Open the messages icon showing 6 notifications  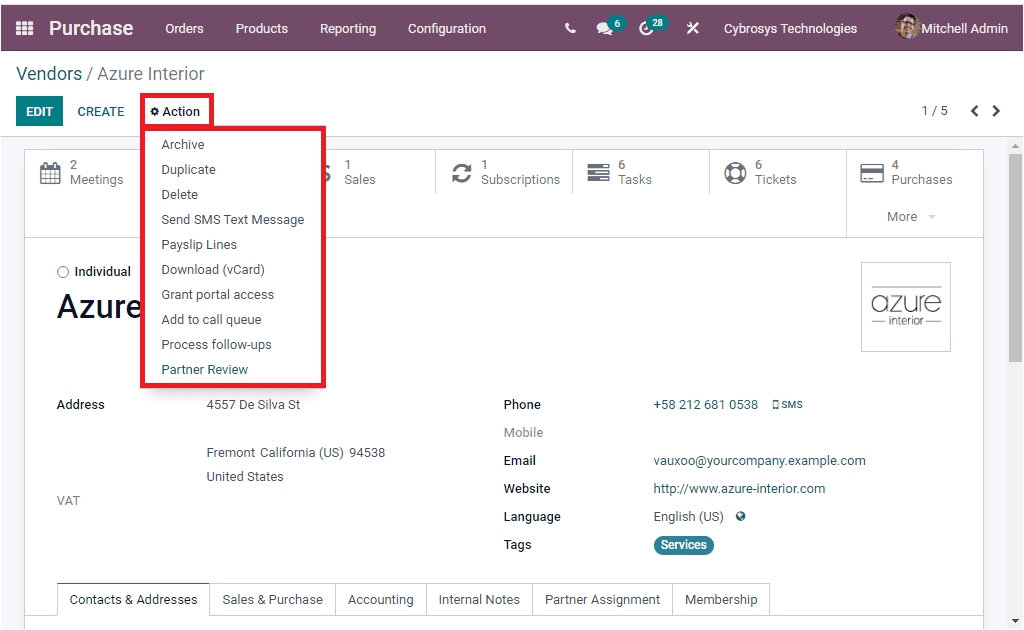pyautogui.click(x=605, y=28)
